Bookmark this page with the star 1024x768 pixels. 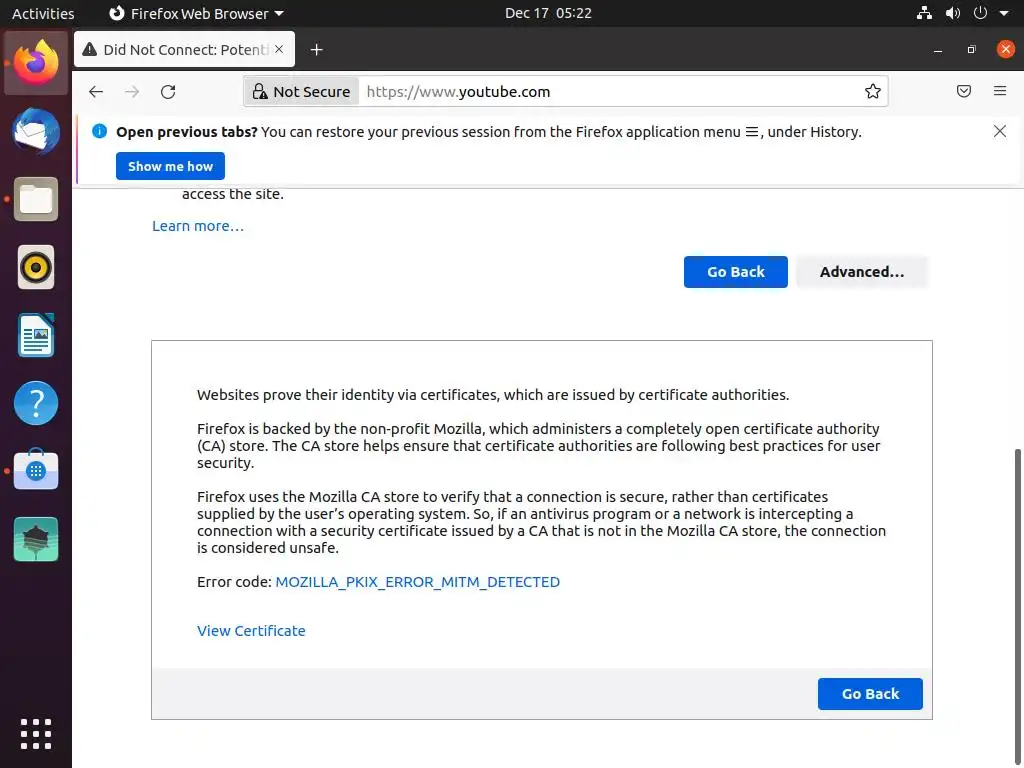click(x=872, y=91)
